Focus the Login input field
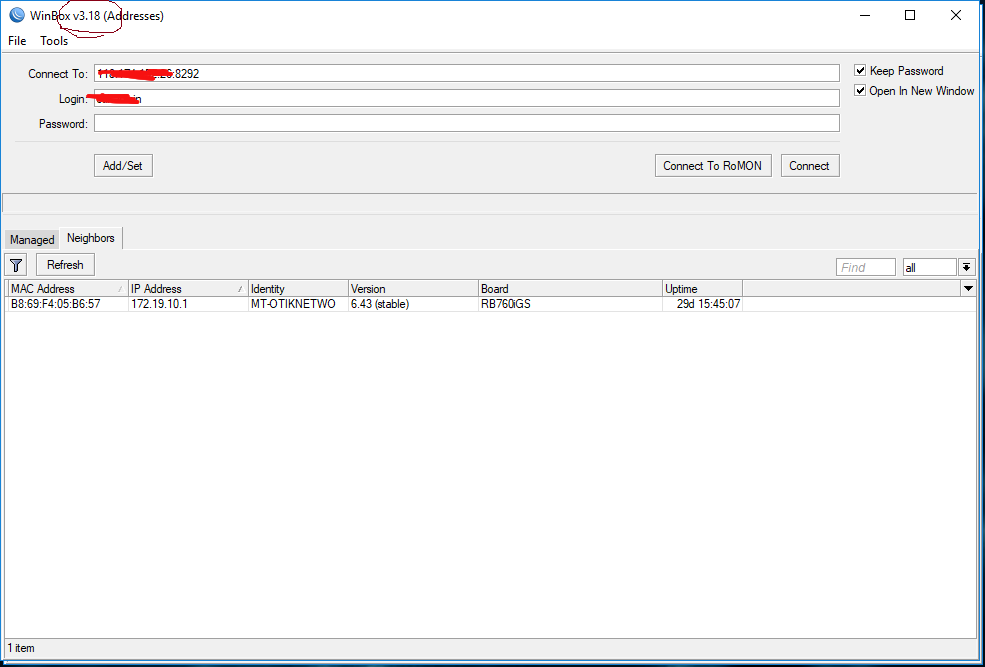The height and width of the screenshot is (667, 985). [x=467, y=98]
